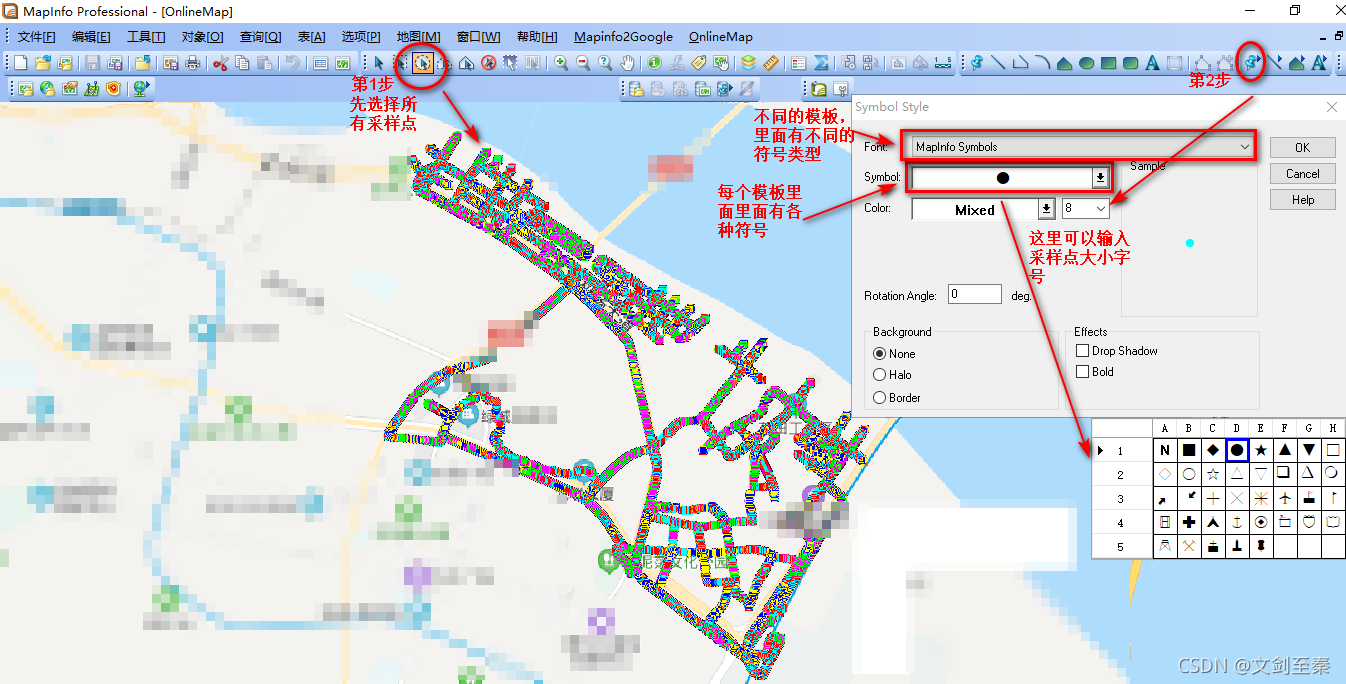Click Help in Symbol Style dialog
Image resolution: width=1346 pixels, height=684 pixels.
pos(1302,200)
